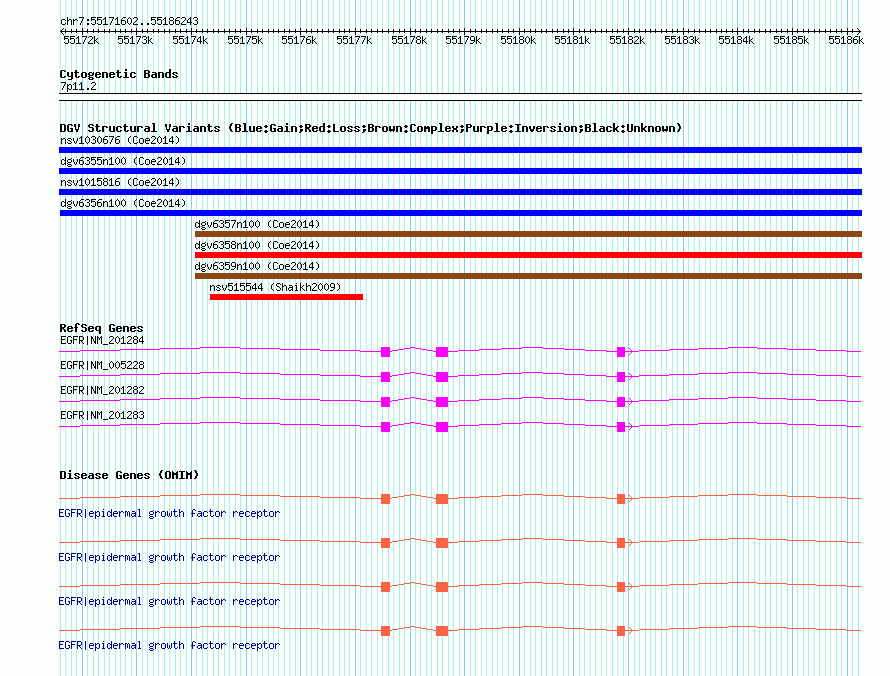Click the dgv6357n100 brown complex variant bar
890x676 pixels.
(x=528, y=234)
